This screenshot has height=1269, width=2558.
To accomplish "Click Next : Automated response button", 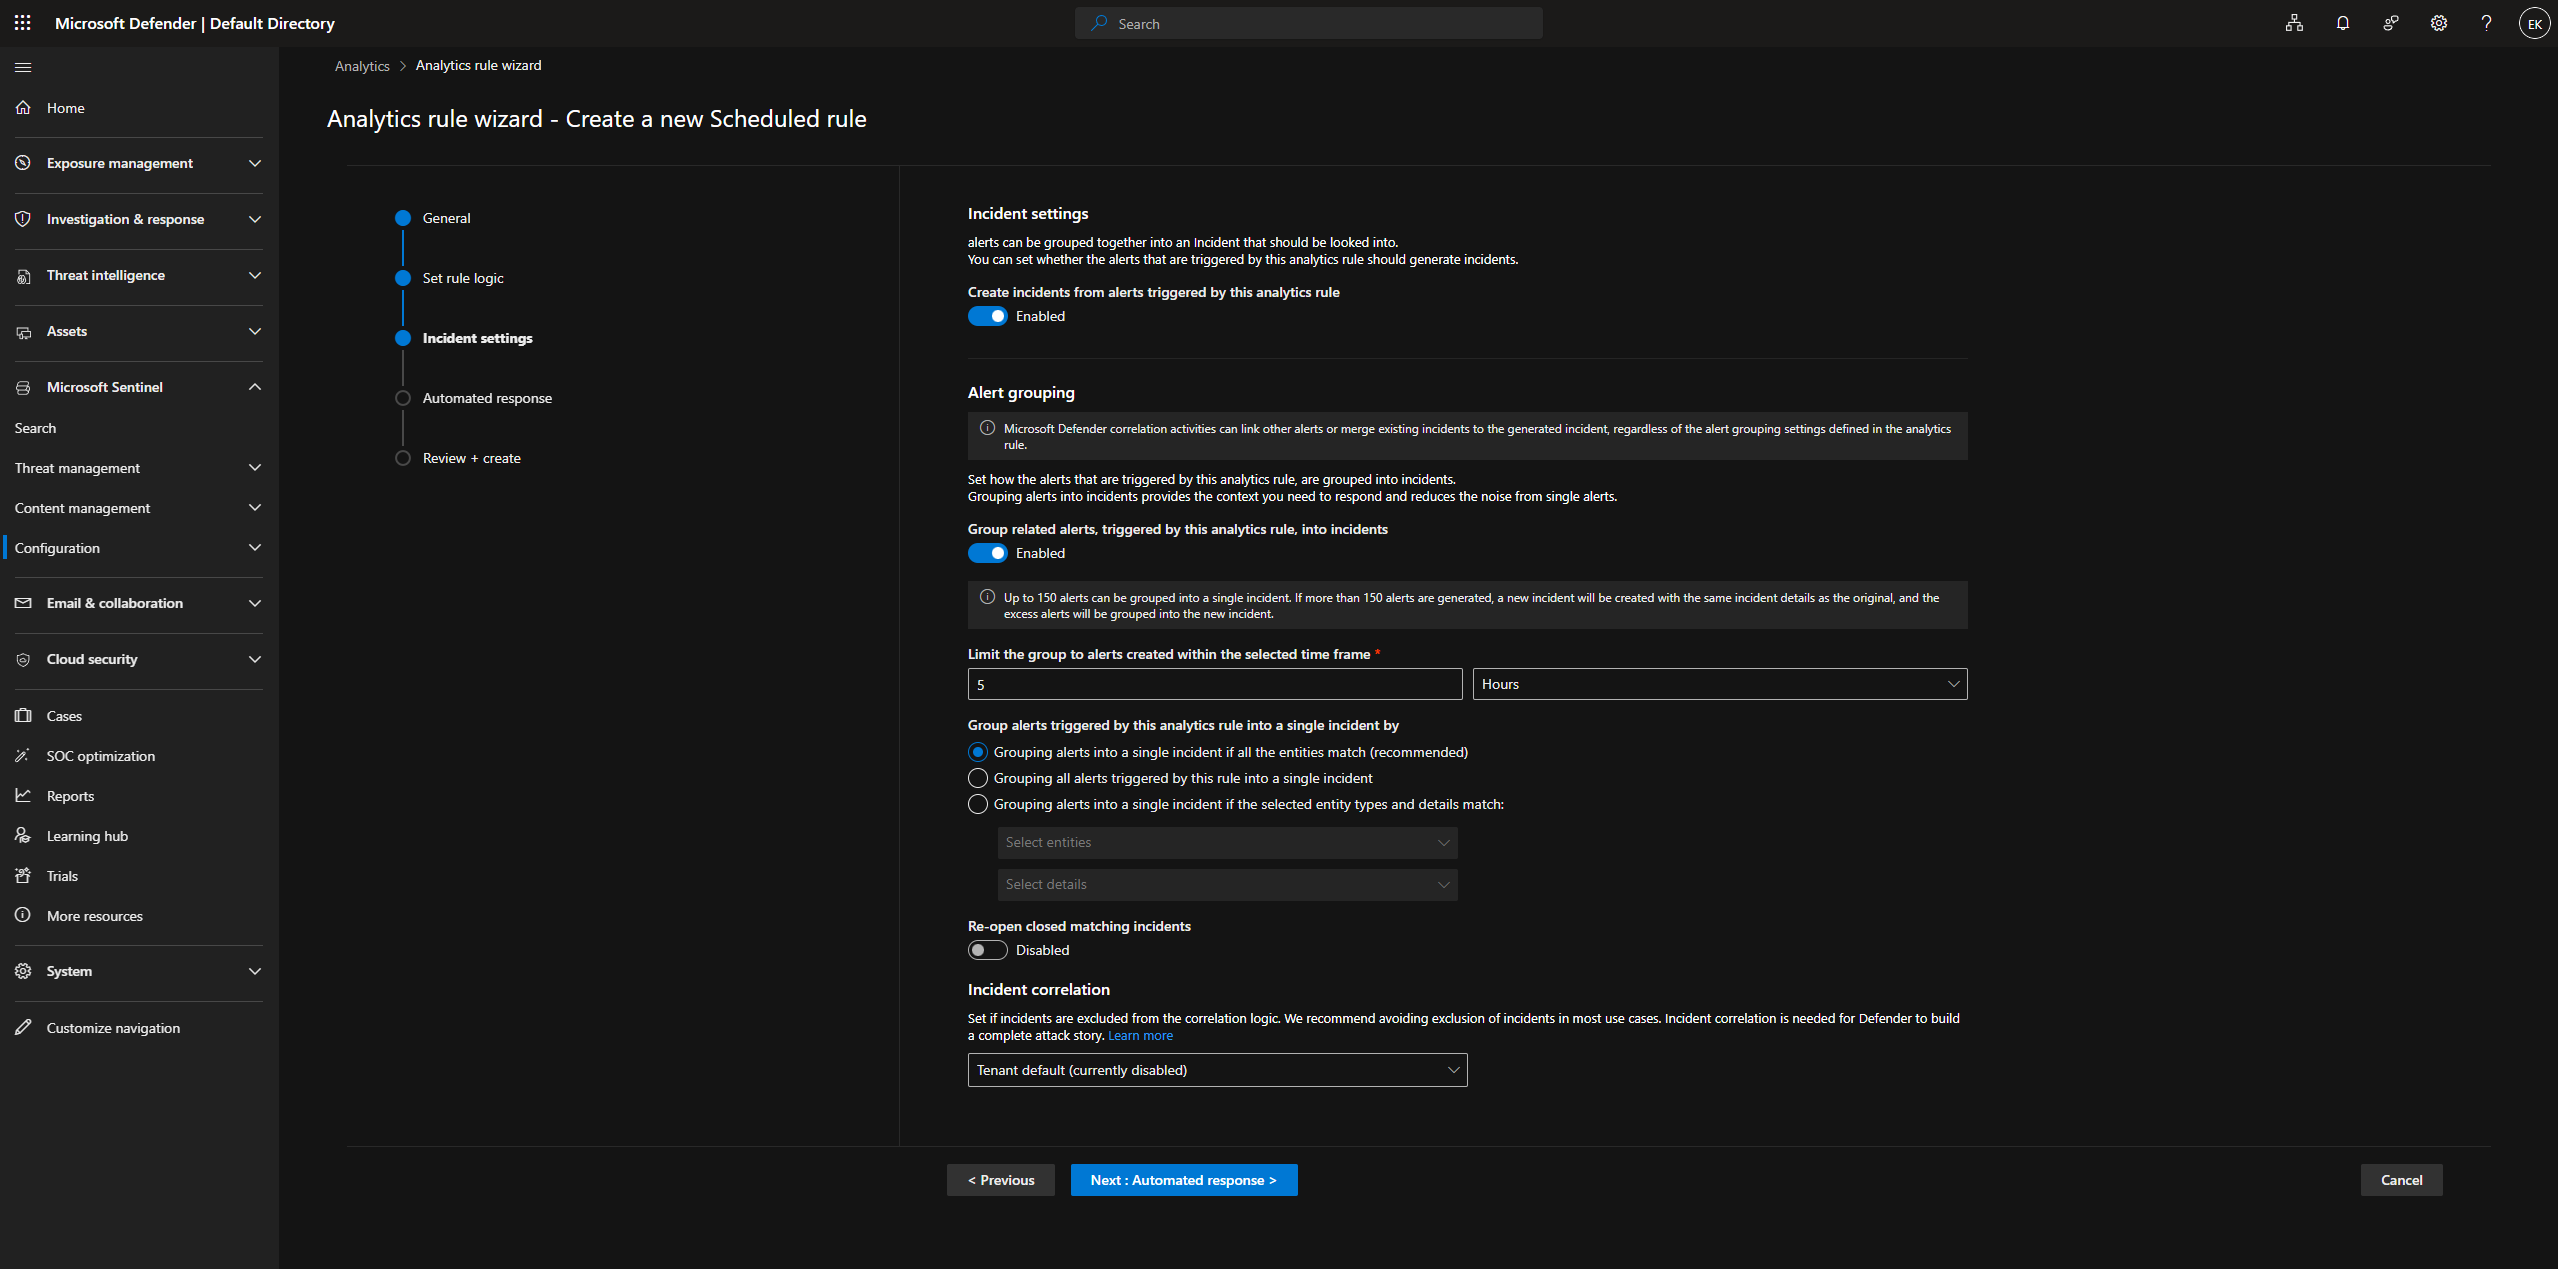I will coord(1183,1180).
